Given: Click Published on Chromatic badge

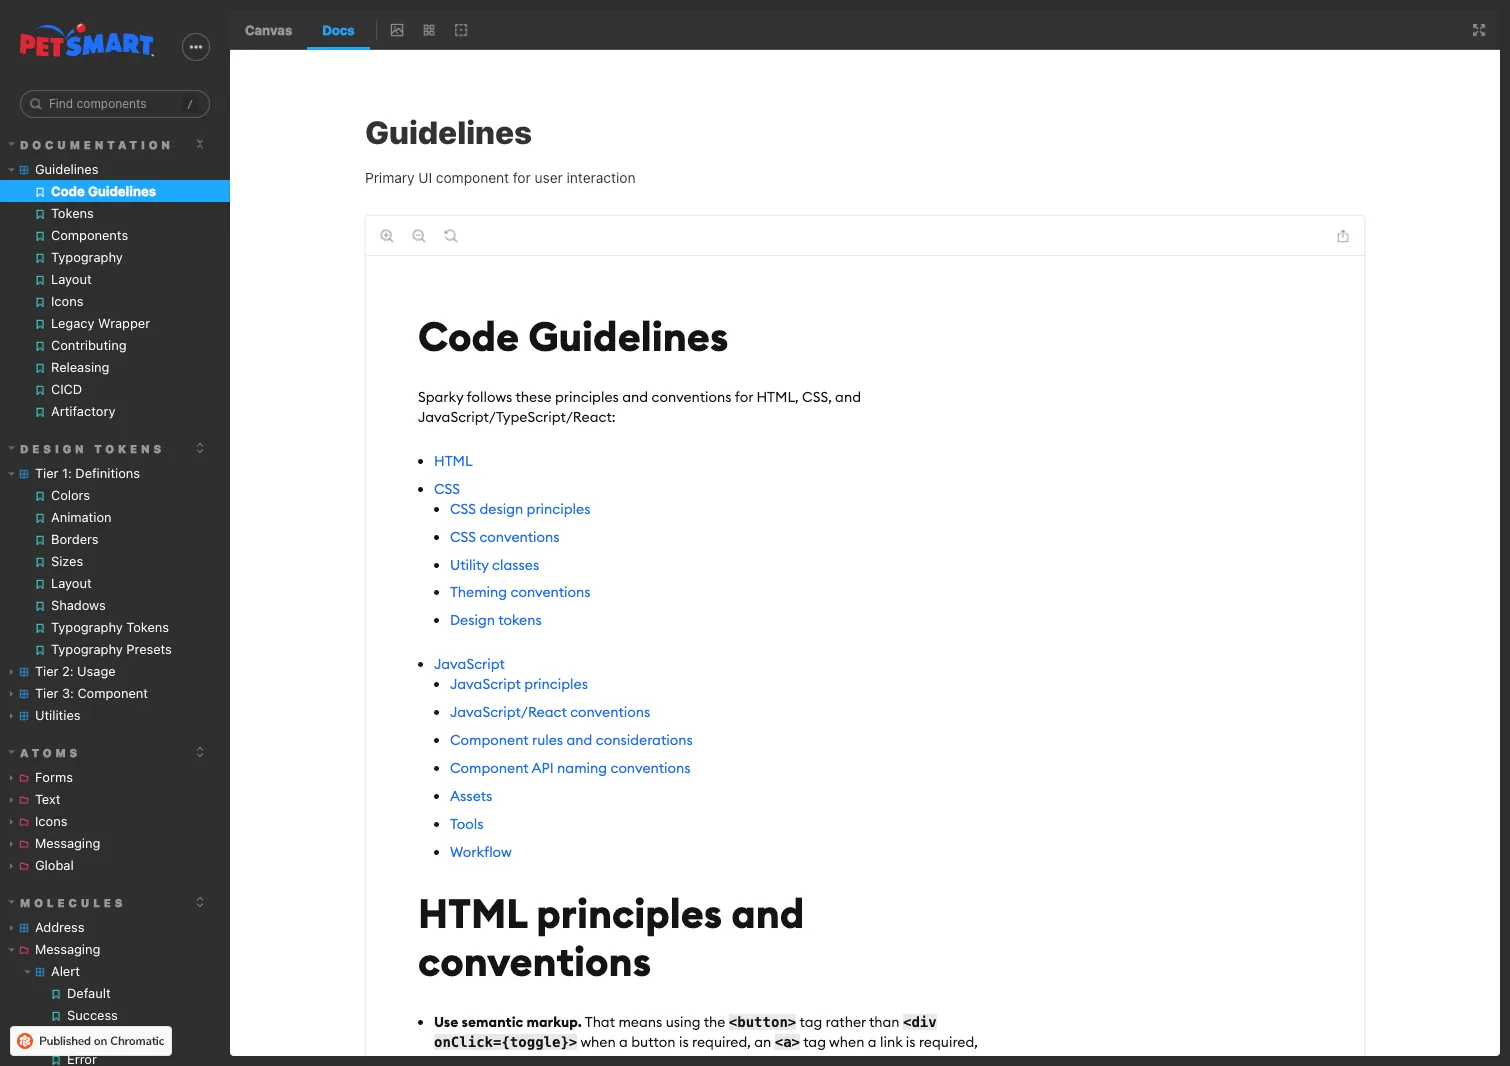Looking at the screenshot, I should (x=91, y=1041).
